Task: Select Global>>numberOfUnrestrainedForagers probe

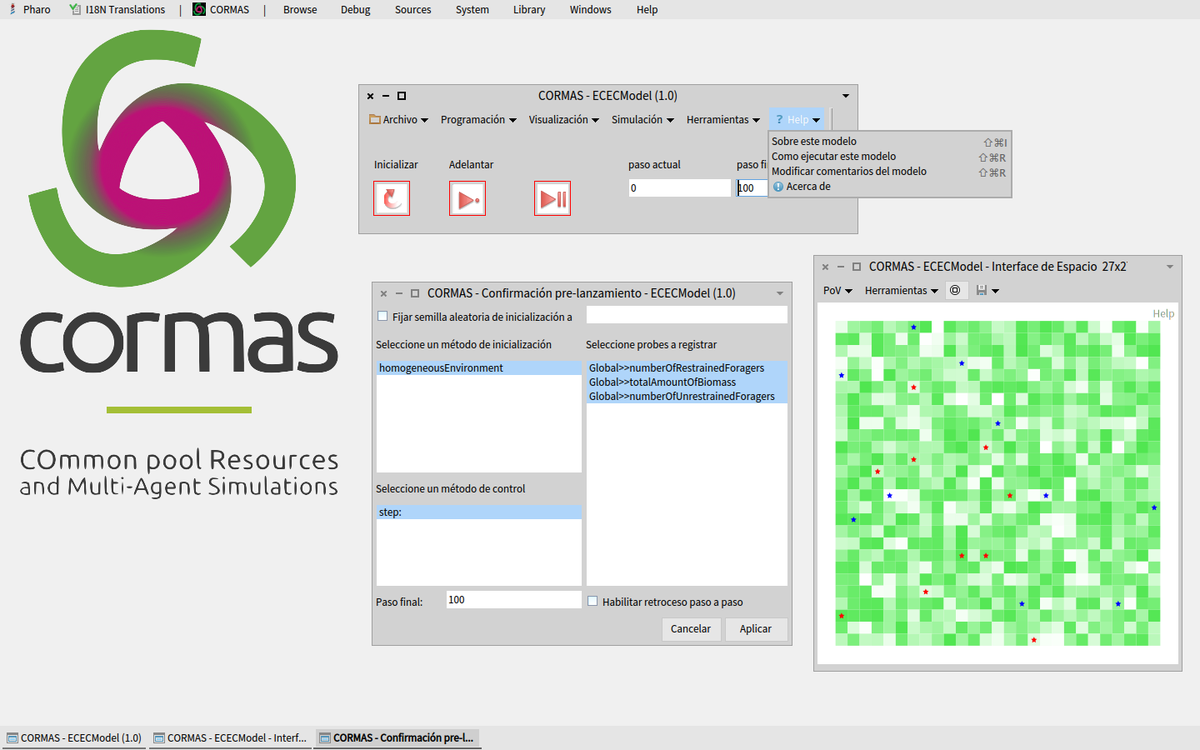Action: pyautogui.click(x=687, y=396)
